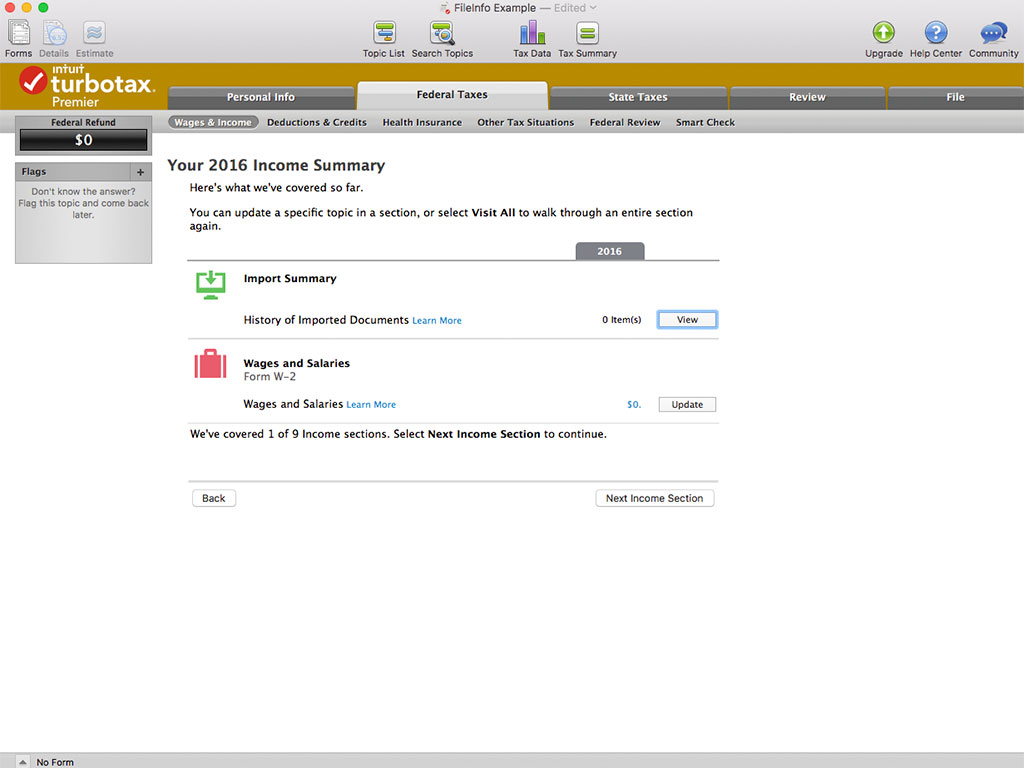The width and height of the screenshot is (1024, 768).
Task: Click the TurboTax checkmark logo
Action: pyautogui.click(x=32, y=81)
